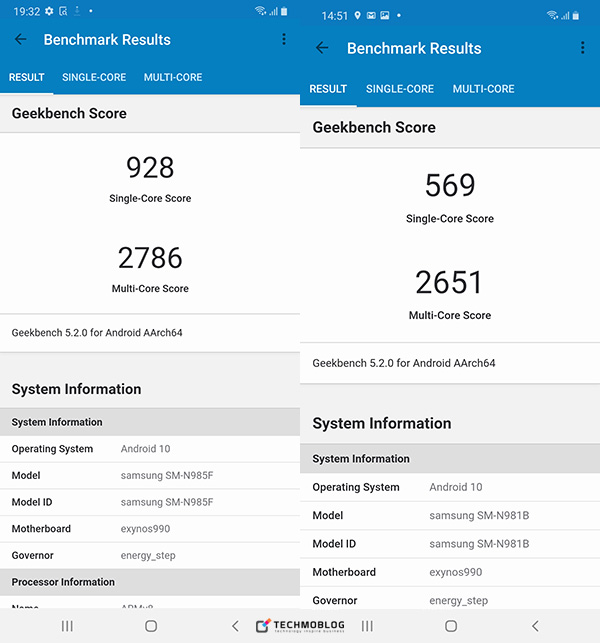600x643 pixels.
Task: Tap mail icon in right status bar
Action: (371, 16)
